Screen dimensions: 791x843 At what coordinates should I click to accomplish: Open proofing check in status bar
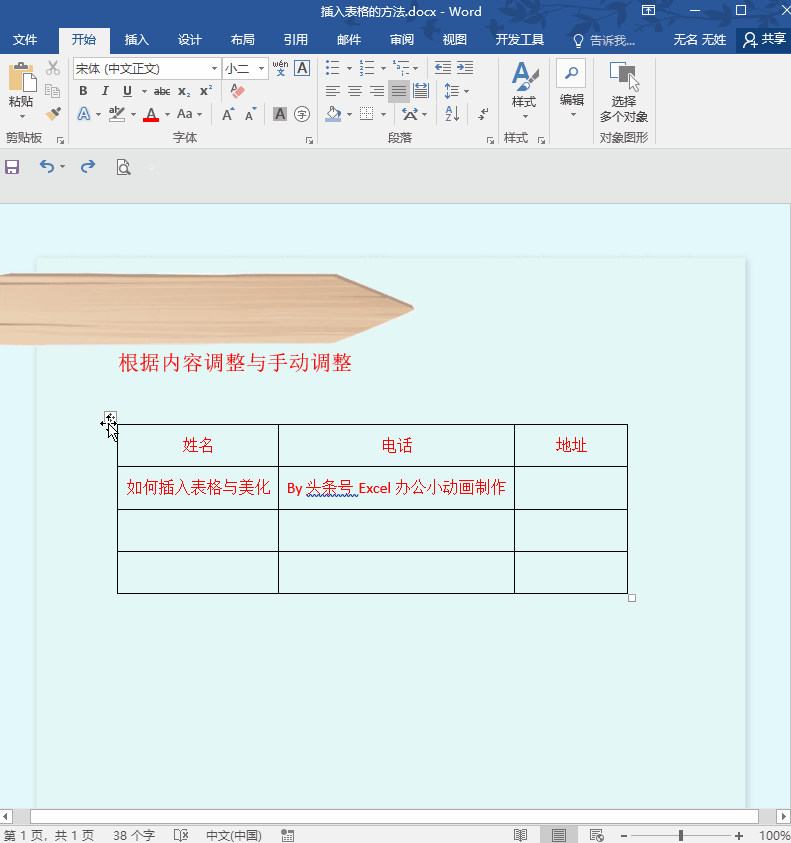pos(181,835)
